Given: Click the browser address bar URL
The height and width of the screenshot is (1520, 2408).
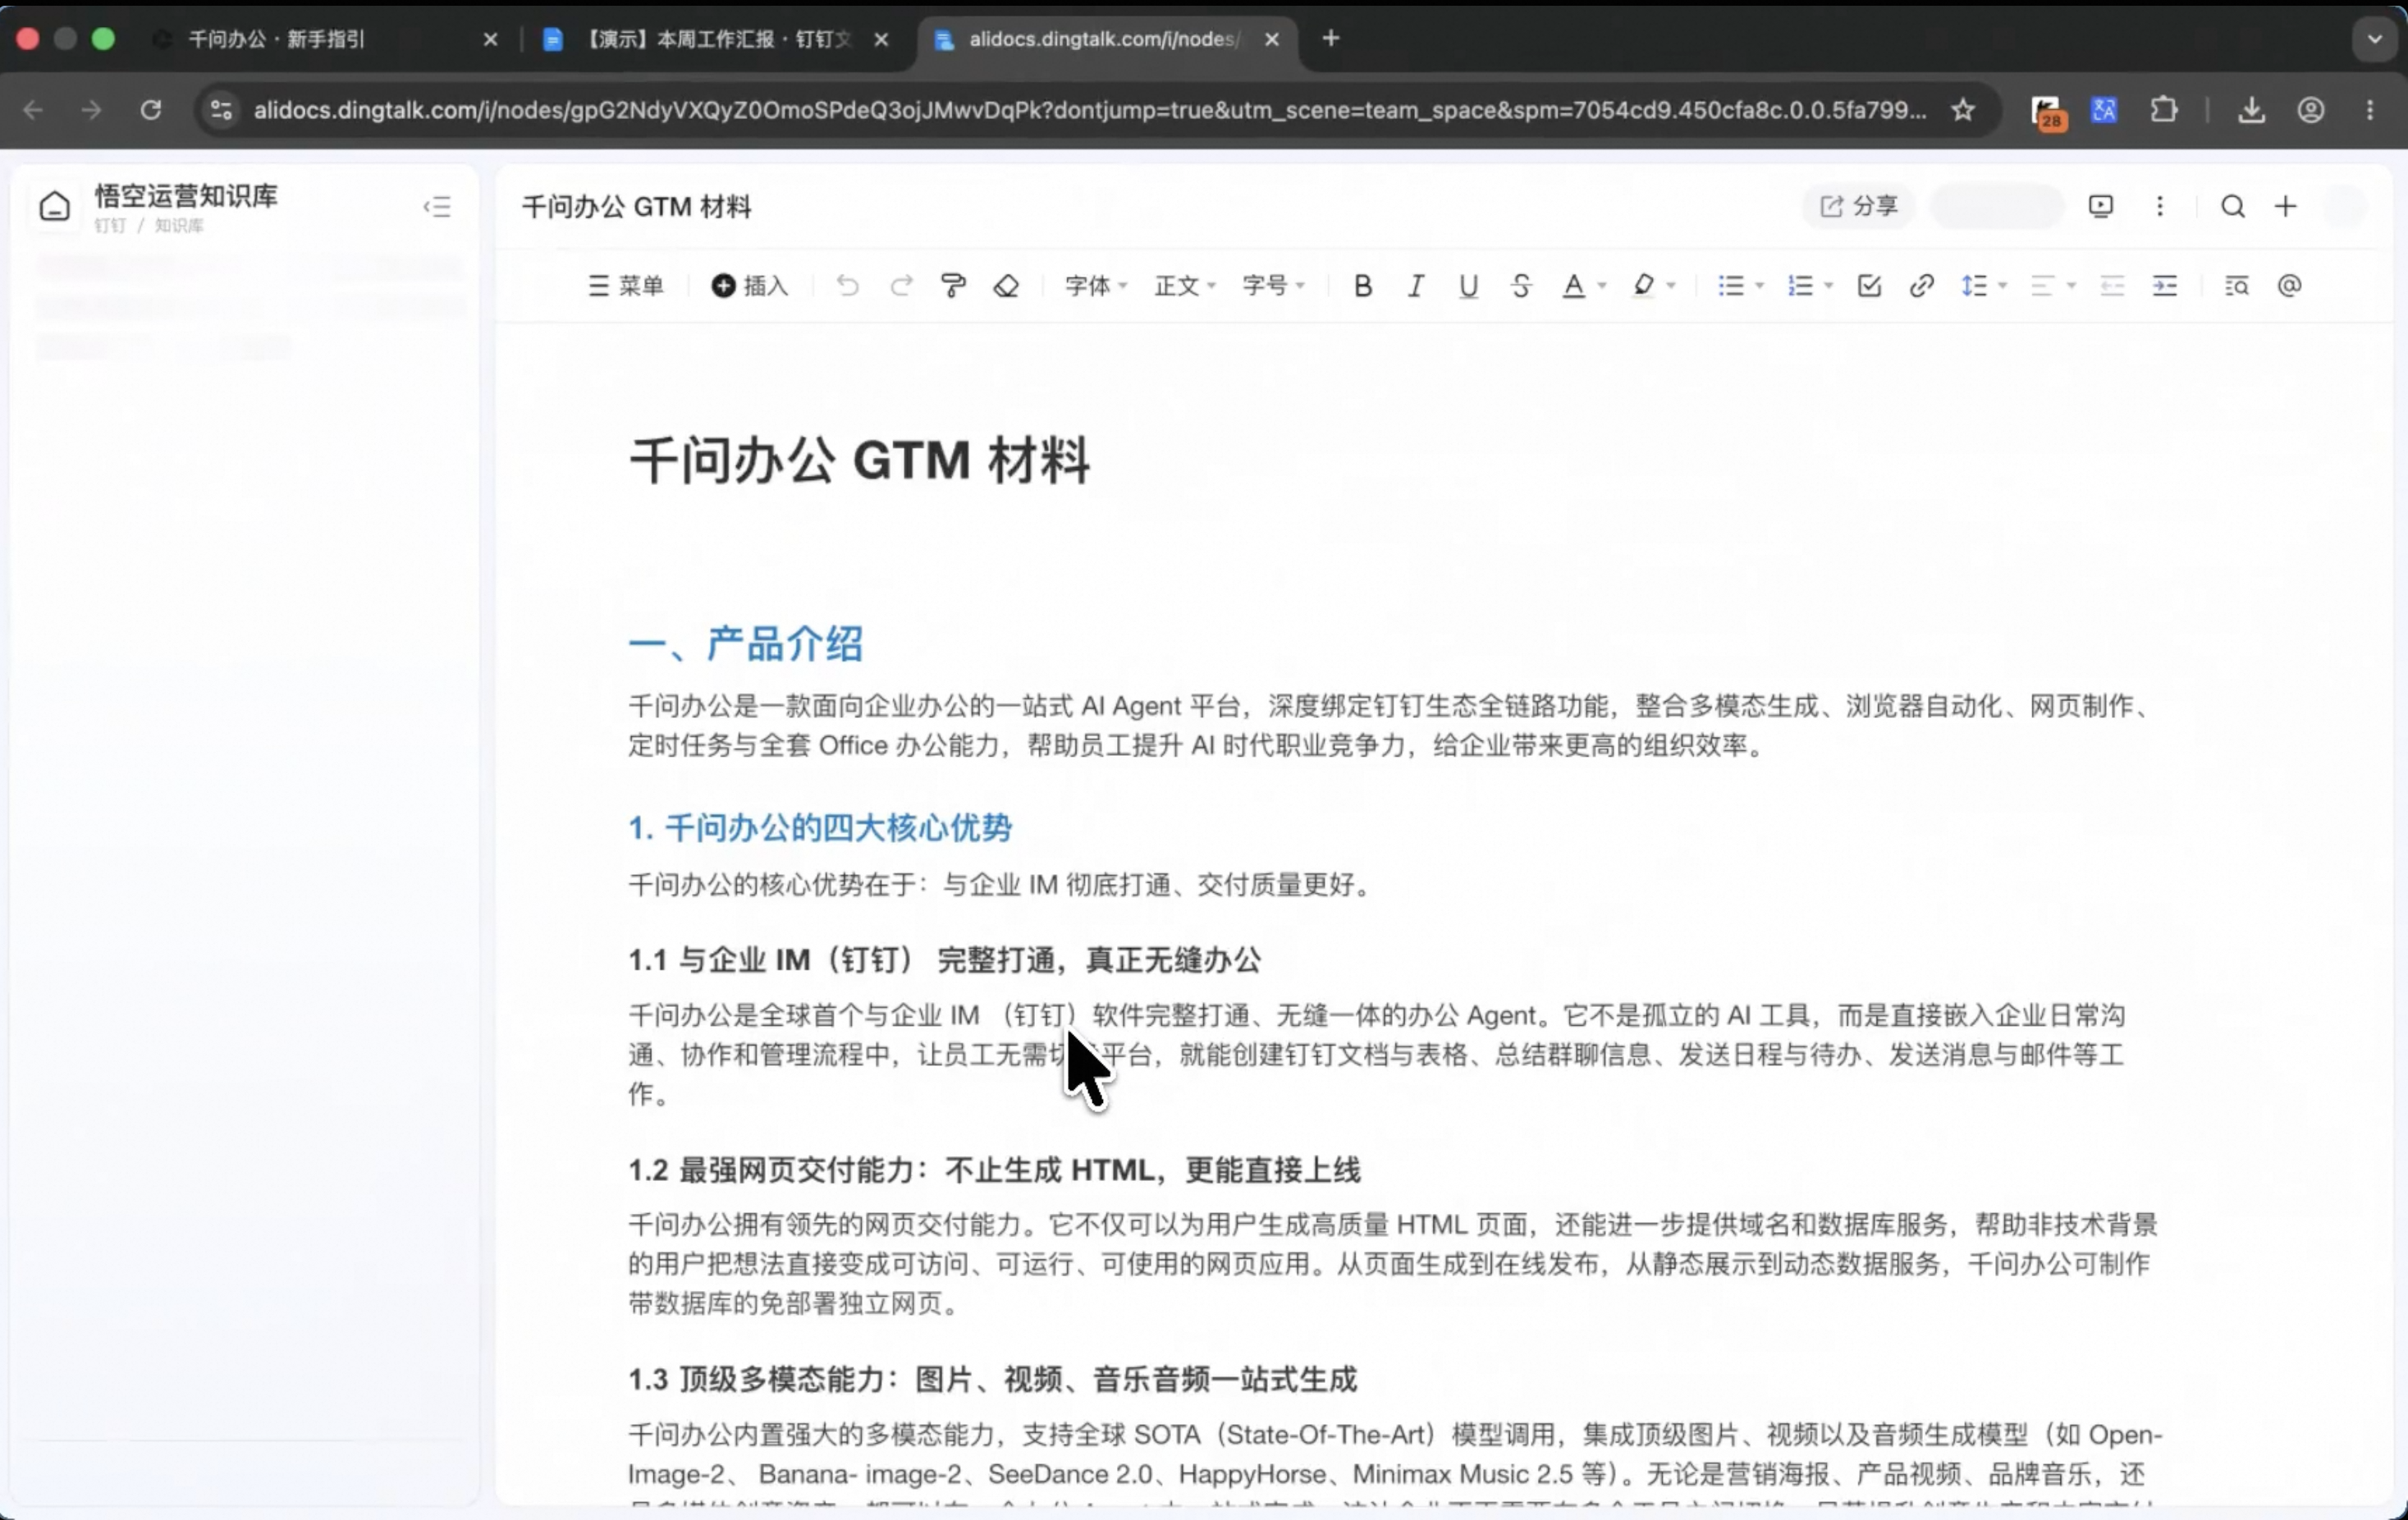Looking at the screenshot, I should pos(1090,110).
